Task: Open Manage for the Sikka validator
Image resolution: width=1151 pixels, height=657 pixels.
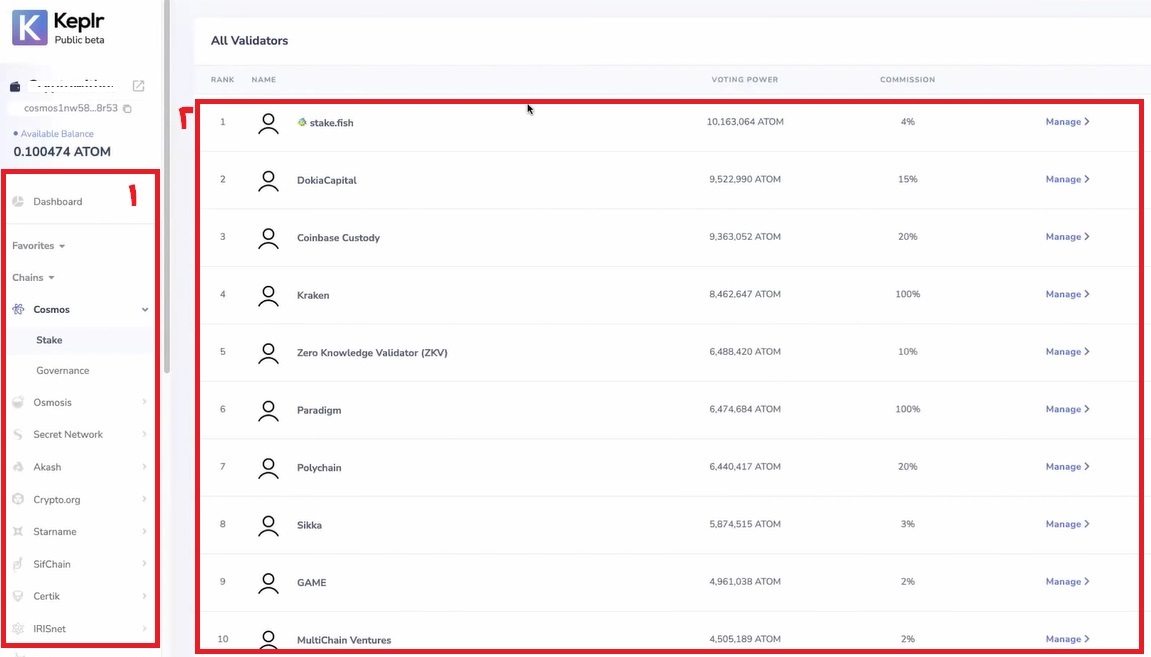Action: (x=1067, y=524)
